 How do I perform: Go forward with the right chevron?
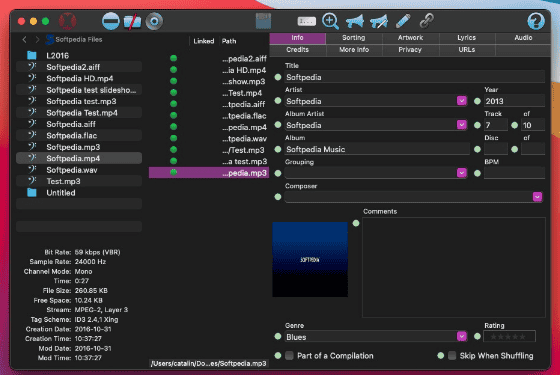(37, 39)
